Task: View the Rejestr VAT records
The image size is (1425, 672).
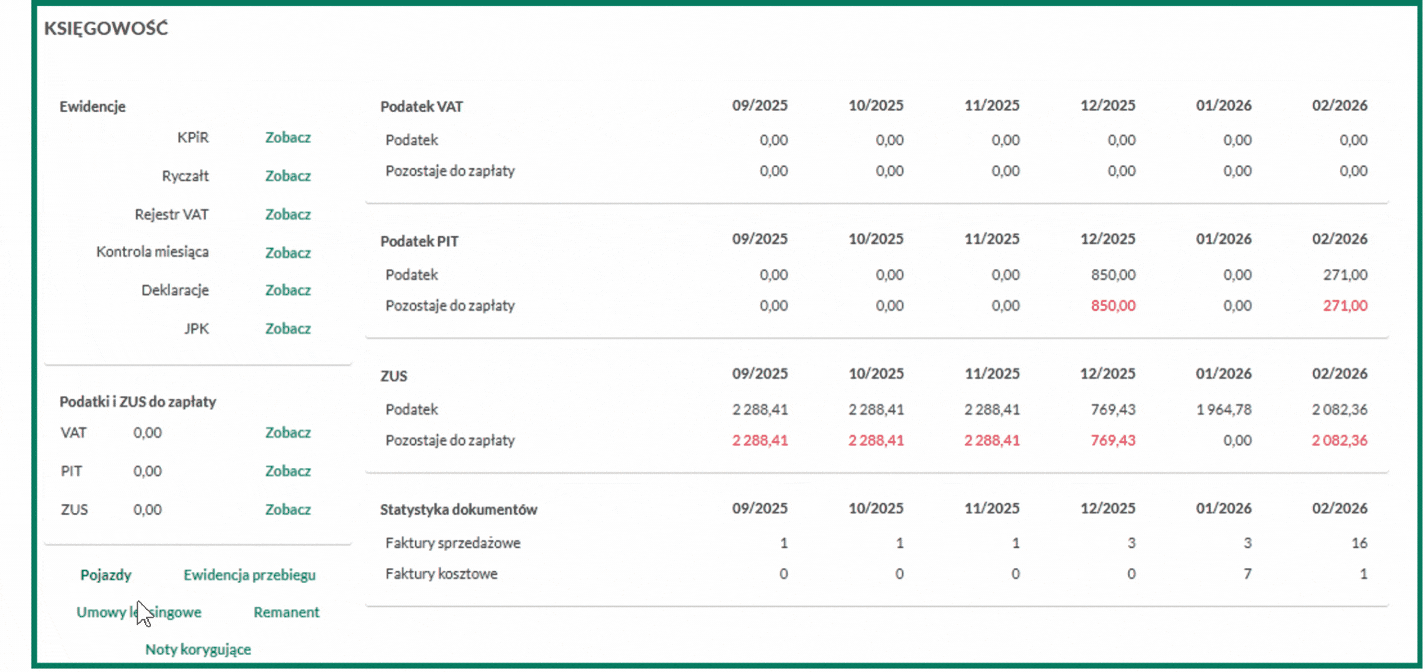Action: pyautogui.click(x=288, y=214)
